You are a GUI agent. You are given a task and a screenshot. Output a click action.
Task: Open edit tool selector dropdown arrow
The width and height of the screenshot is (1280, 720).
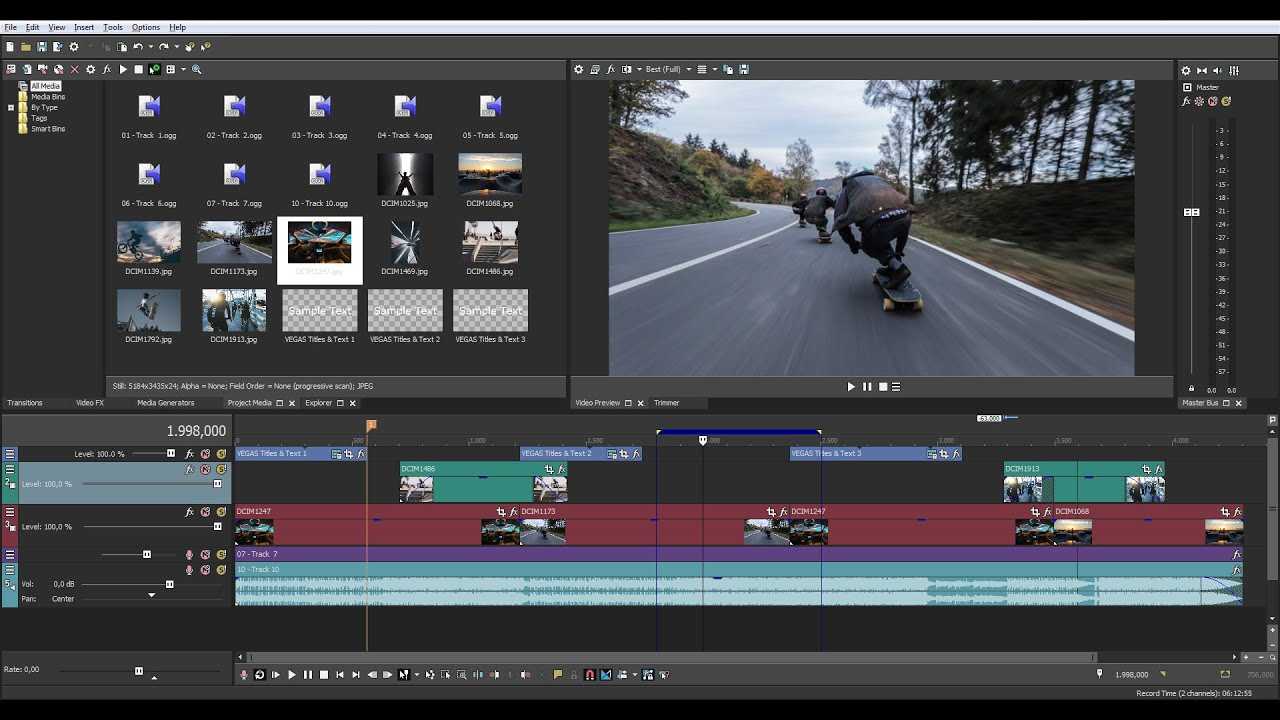(416, 675)
